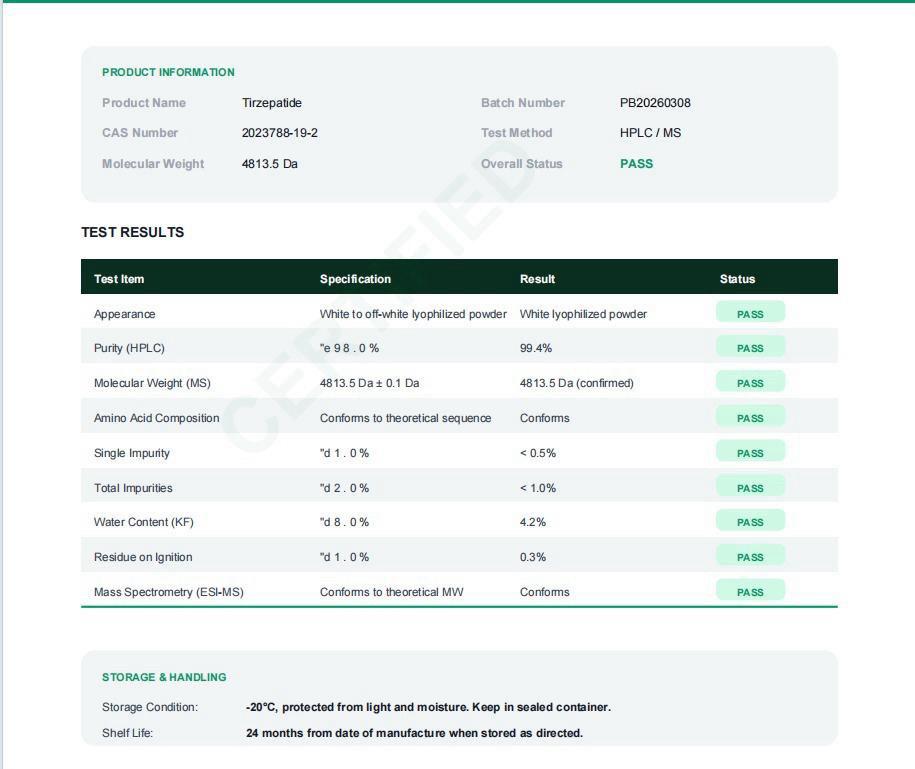Click the Status column header
The width and height of the screenshot is (915, 769).
click(x=738, y=279)
